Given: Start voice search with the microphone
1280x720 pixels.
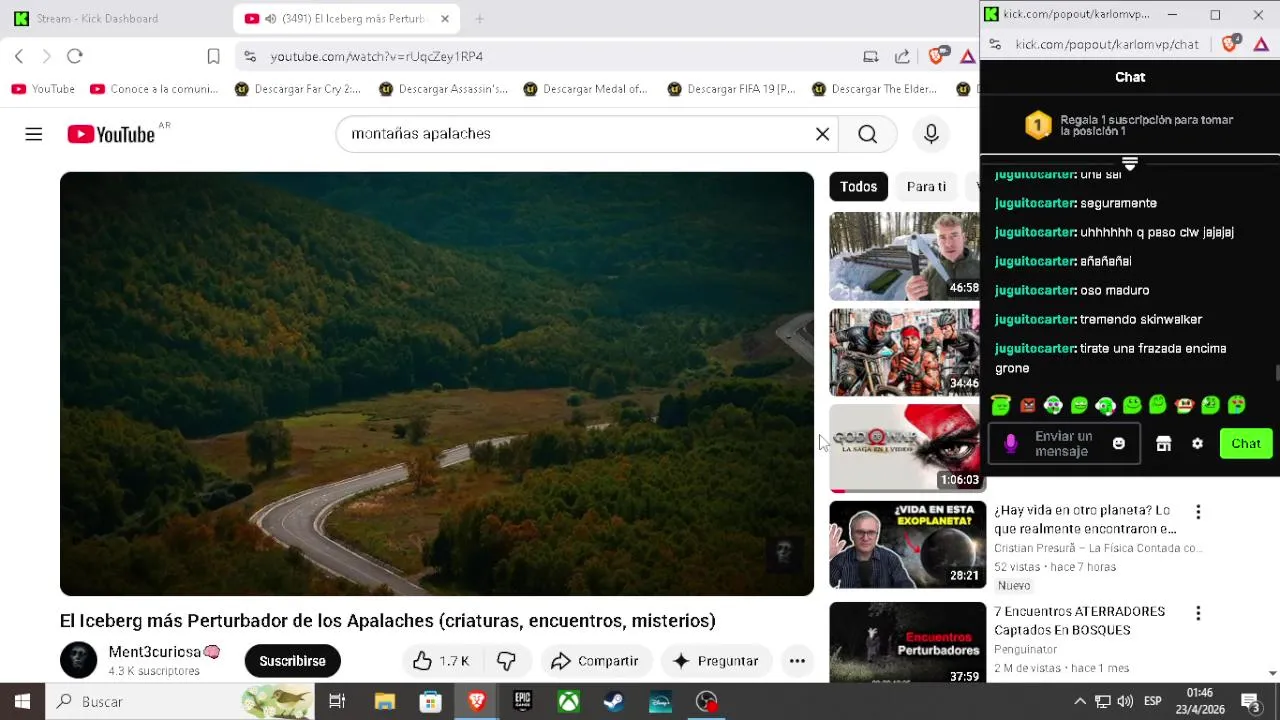Looking at the screenshot, I should pos(931,134).
